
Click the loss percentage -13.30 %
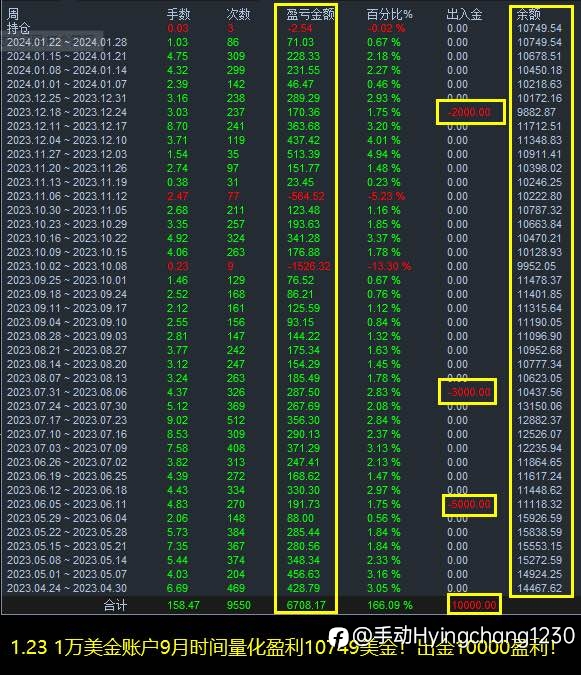pos(389,266)
